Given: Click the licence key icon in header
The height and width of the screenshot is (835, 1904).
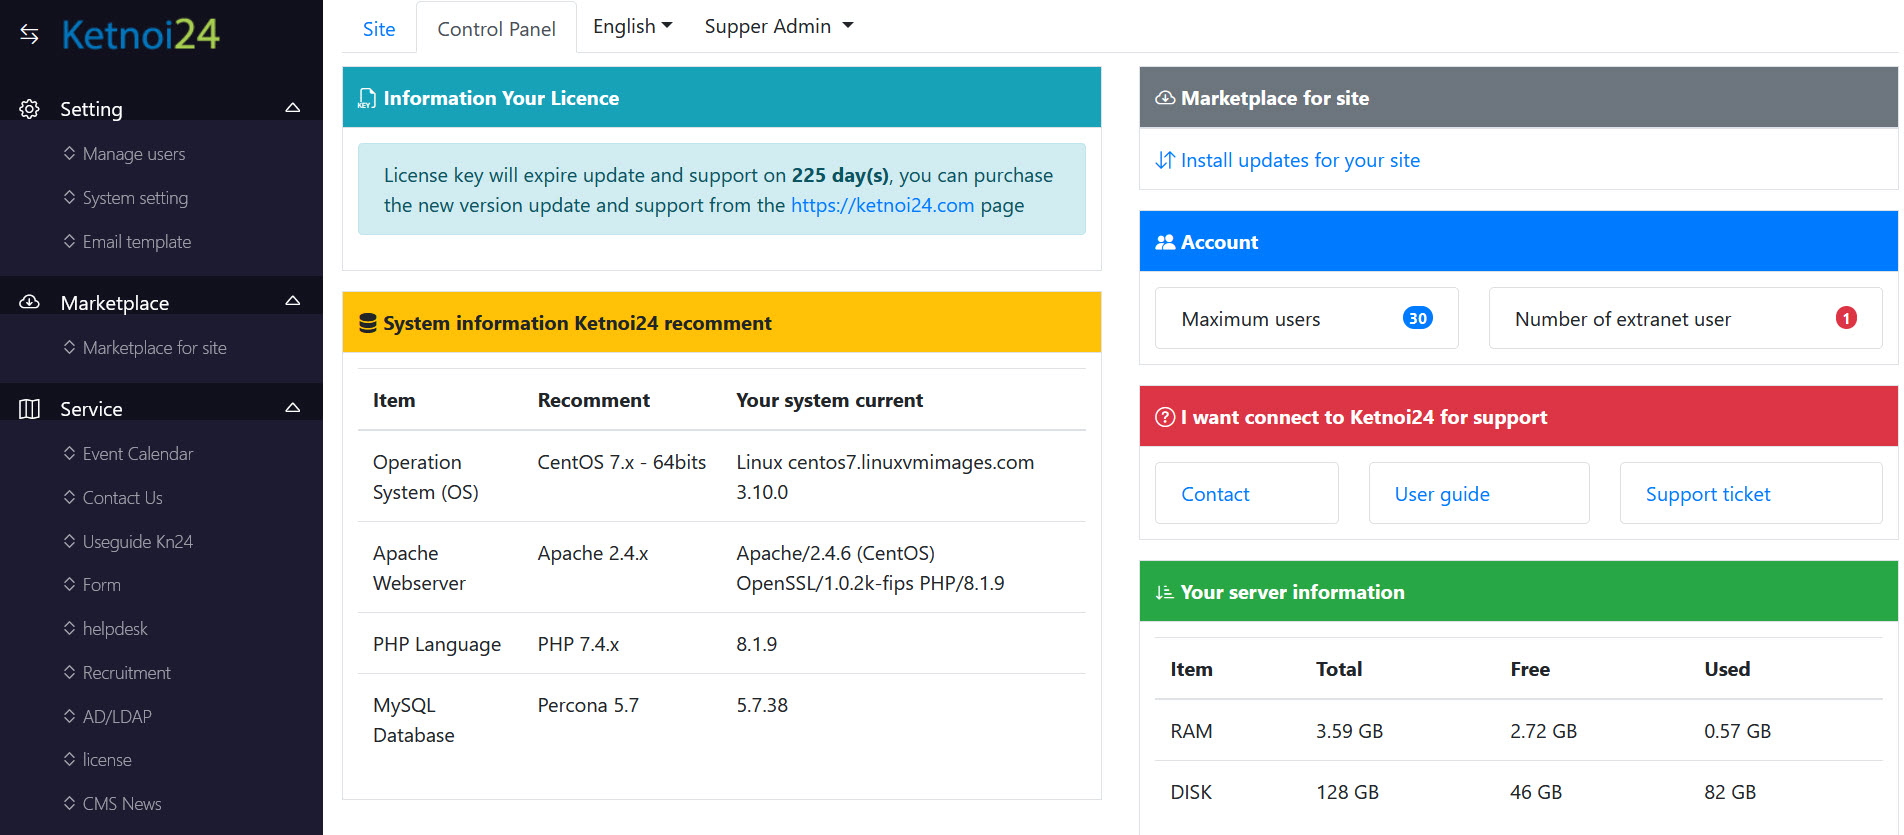Looking at the screenshot, I should (367, 98).
